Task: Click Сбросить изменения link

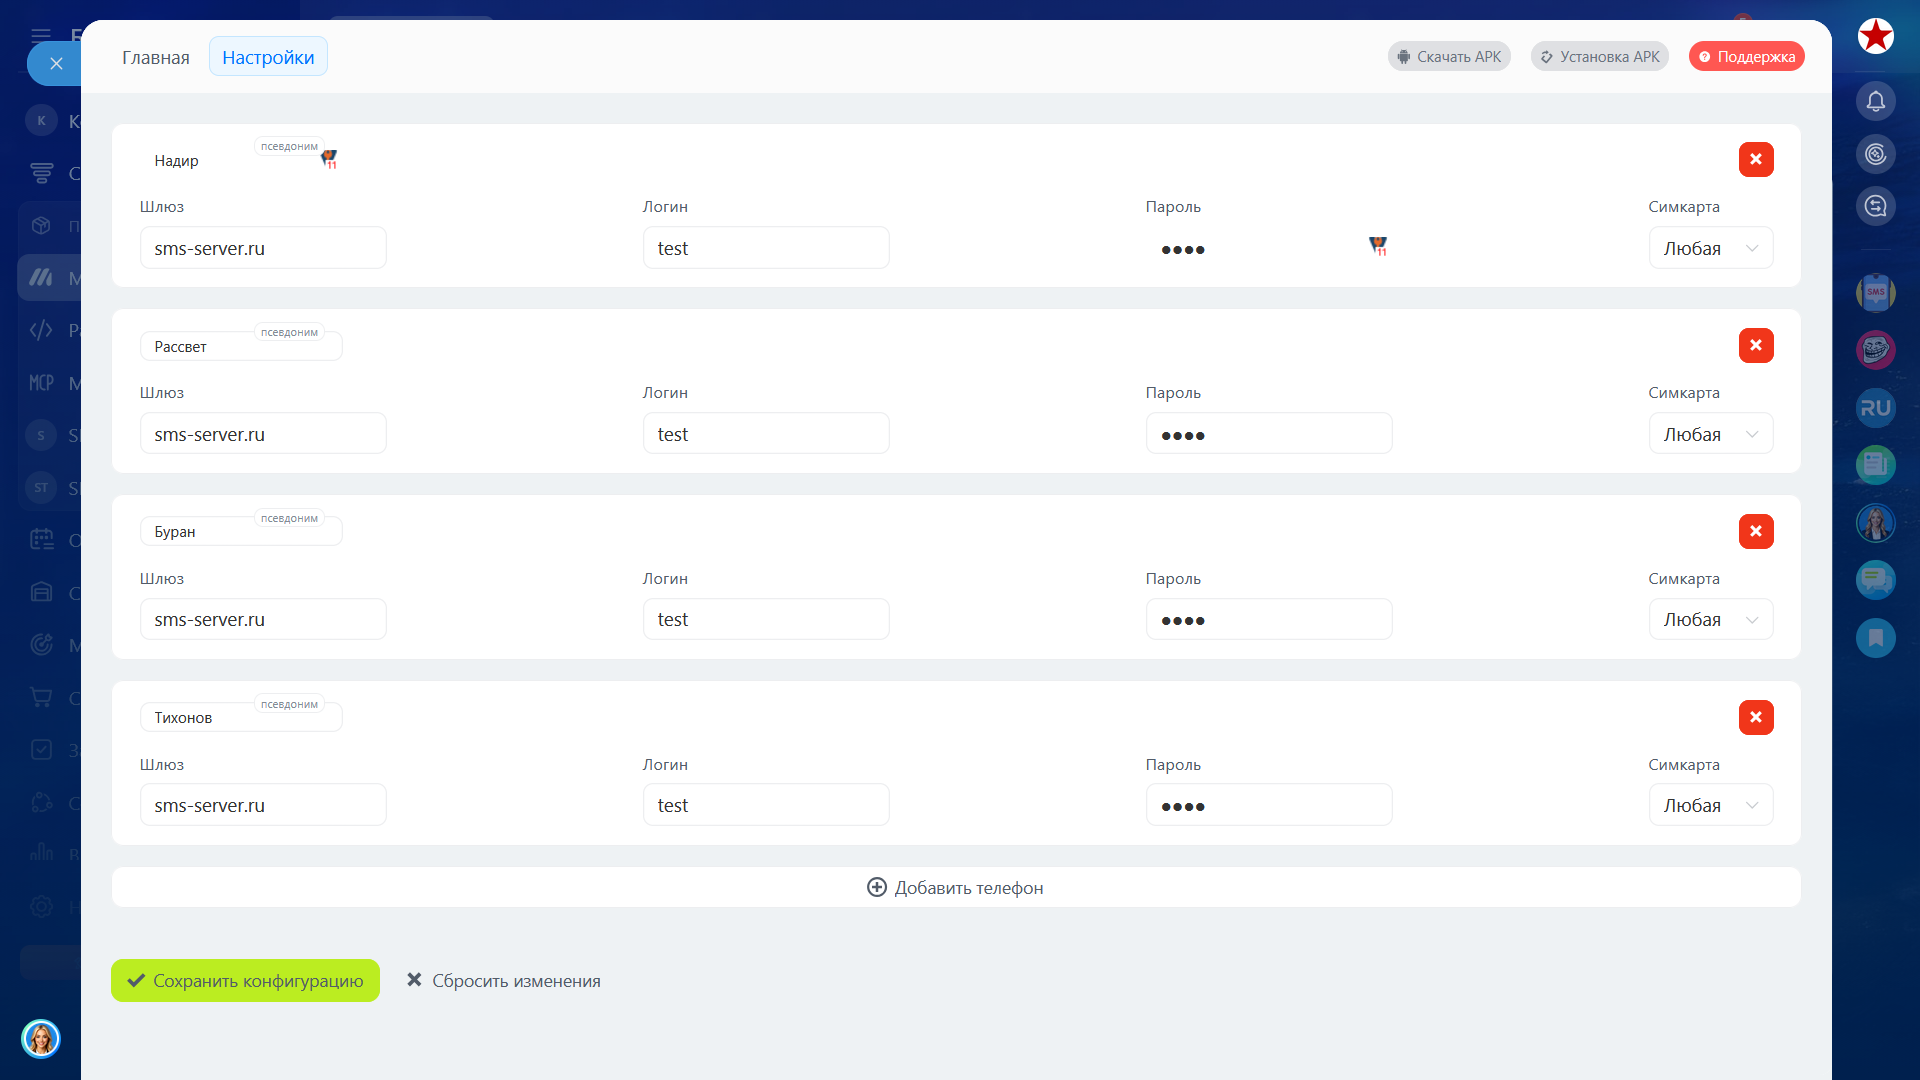Action: (x=503, y=981)
